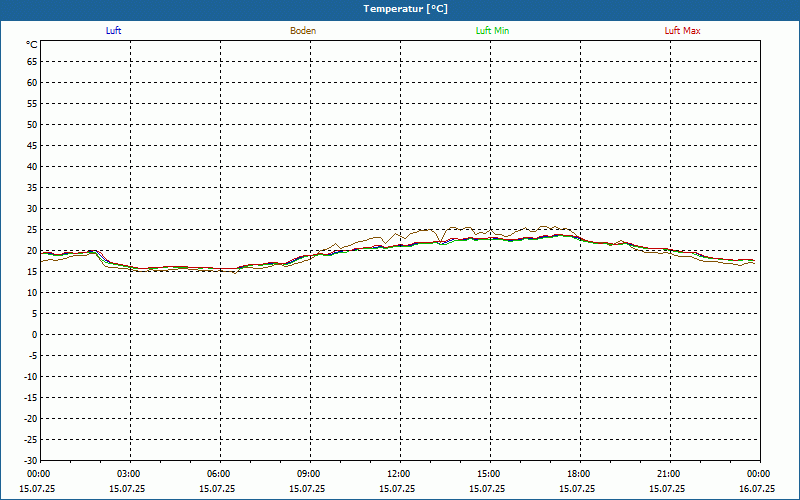Click the red Luft Max legend label
800x500 pixels.
point(682,31)
